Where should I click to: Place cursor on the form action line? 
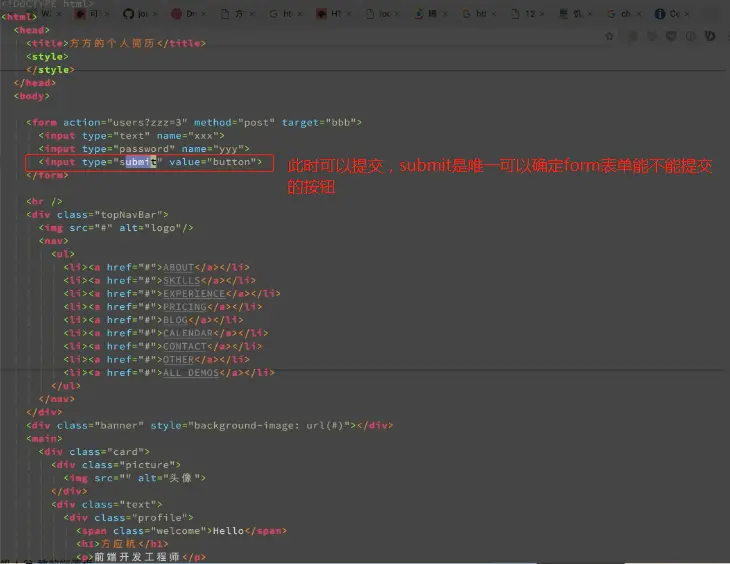click(x=194, y=122)
